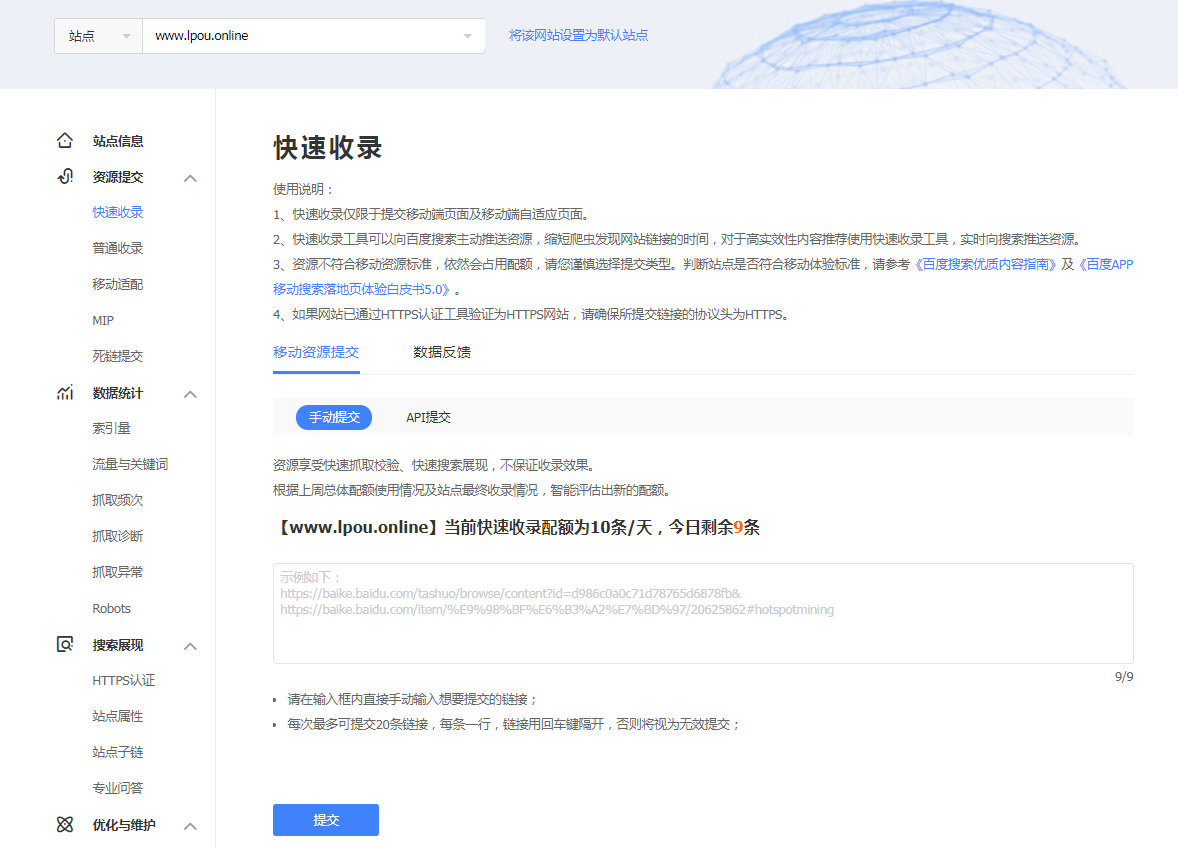Switch to the 数据反馈 tab
This screenshot has width=1178, height=848.
pos(442,352)
